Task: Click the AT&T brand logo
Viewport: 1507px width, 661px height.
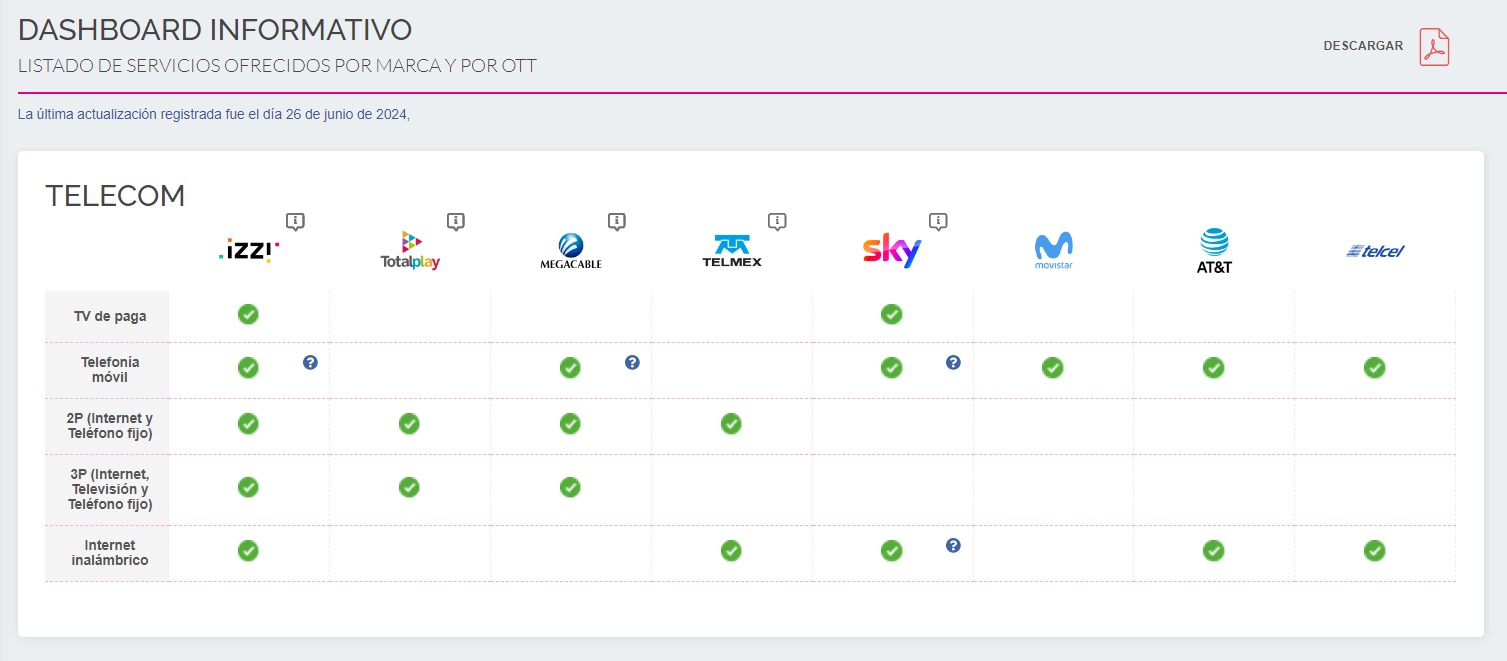Action: (1214, 251)
